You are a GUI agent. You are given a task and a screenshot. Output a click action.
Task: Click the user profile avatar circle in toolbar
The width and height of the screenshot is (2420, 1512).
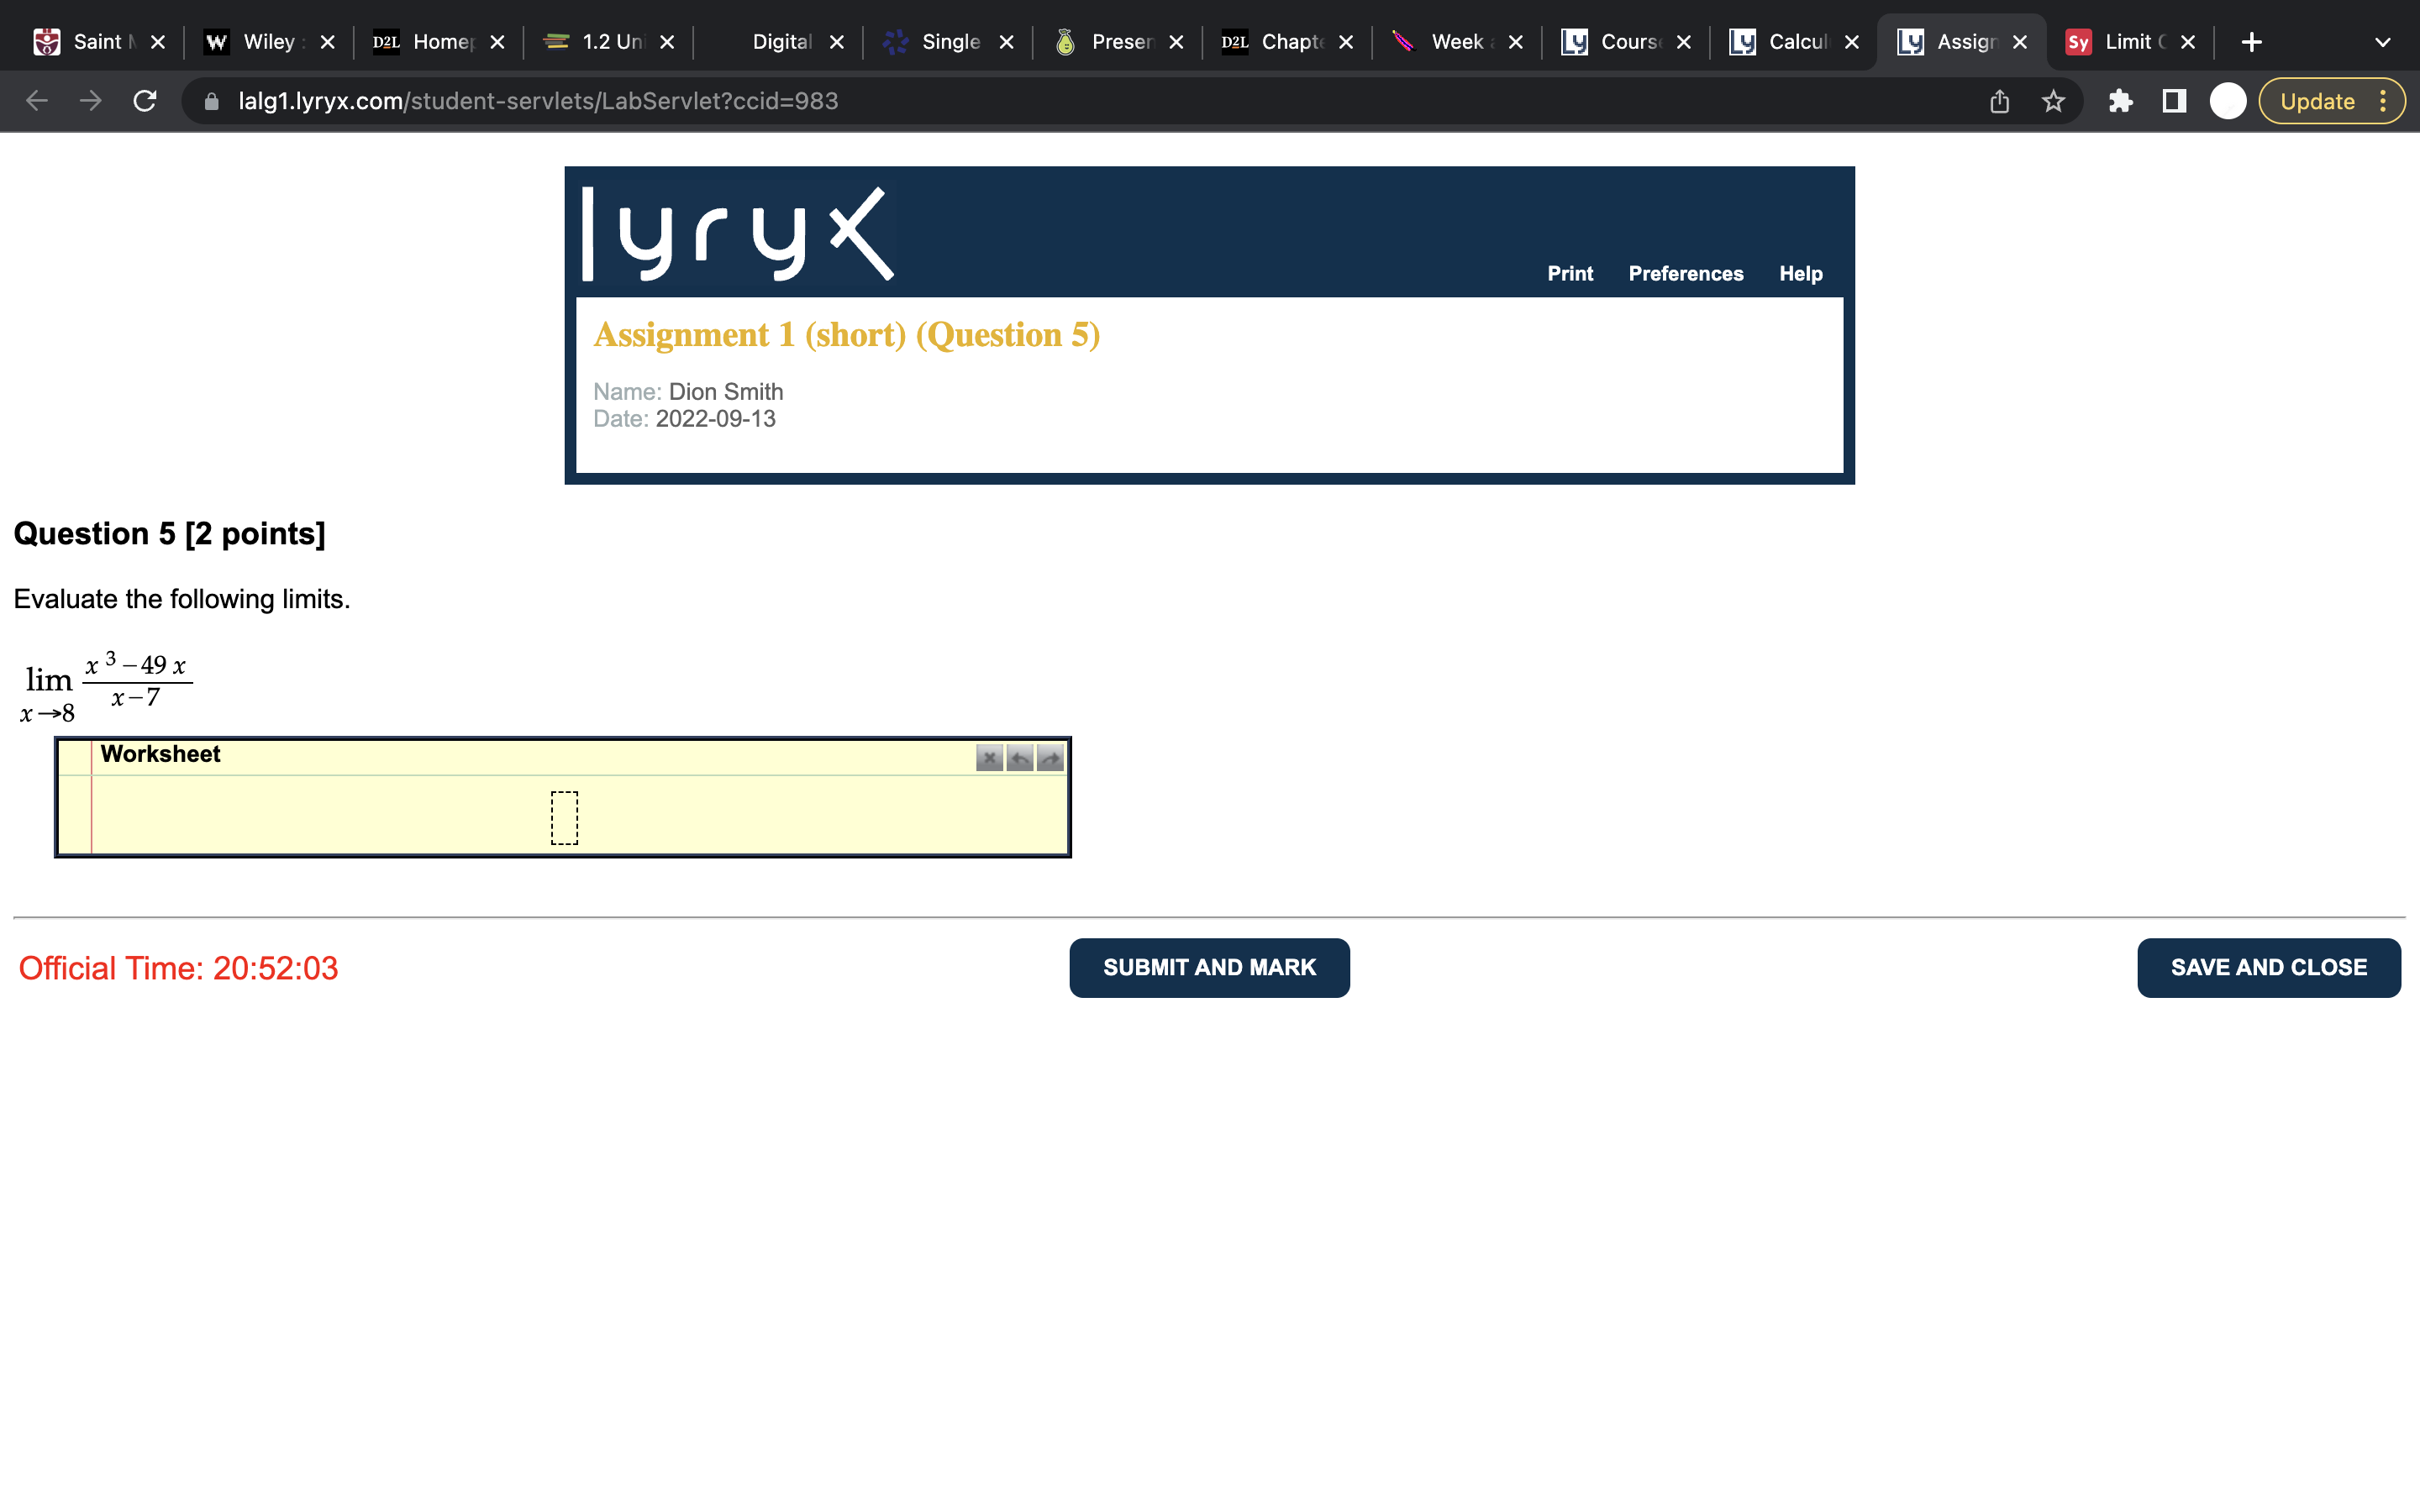(x=2228, y=101)
